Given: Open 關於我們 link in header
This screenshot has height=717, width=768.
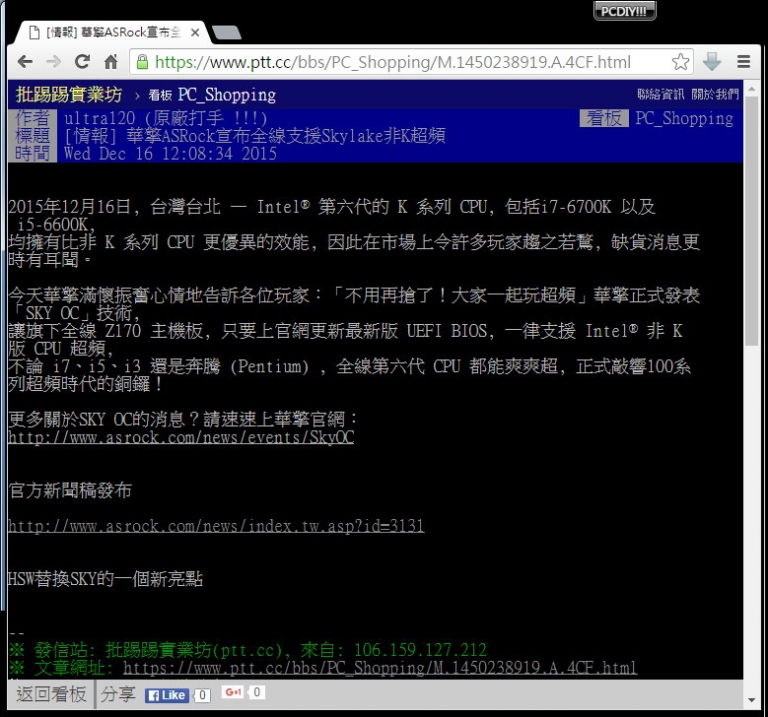Looking at the screenshot, I should (x=715, y=94).
